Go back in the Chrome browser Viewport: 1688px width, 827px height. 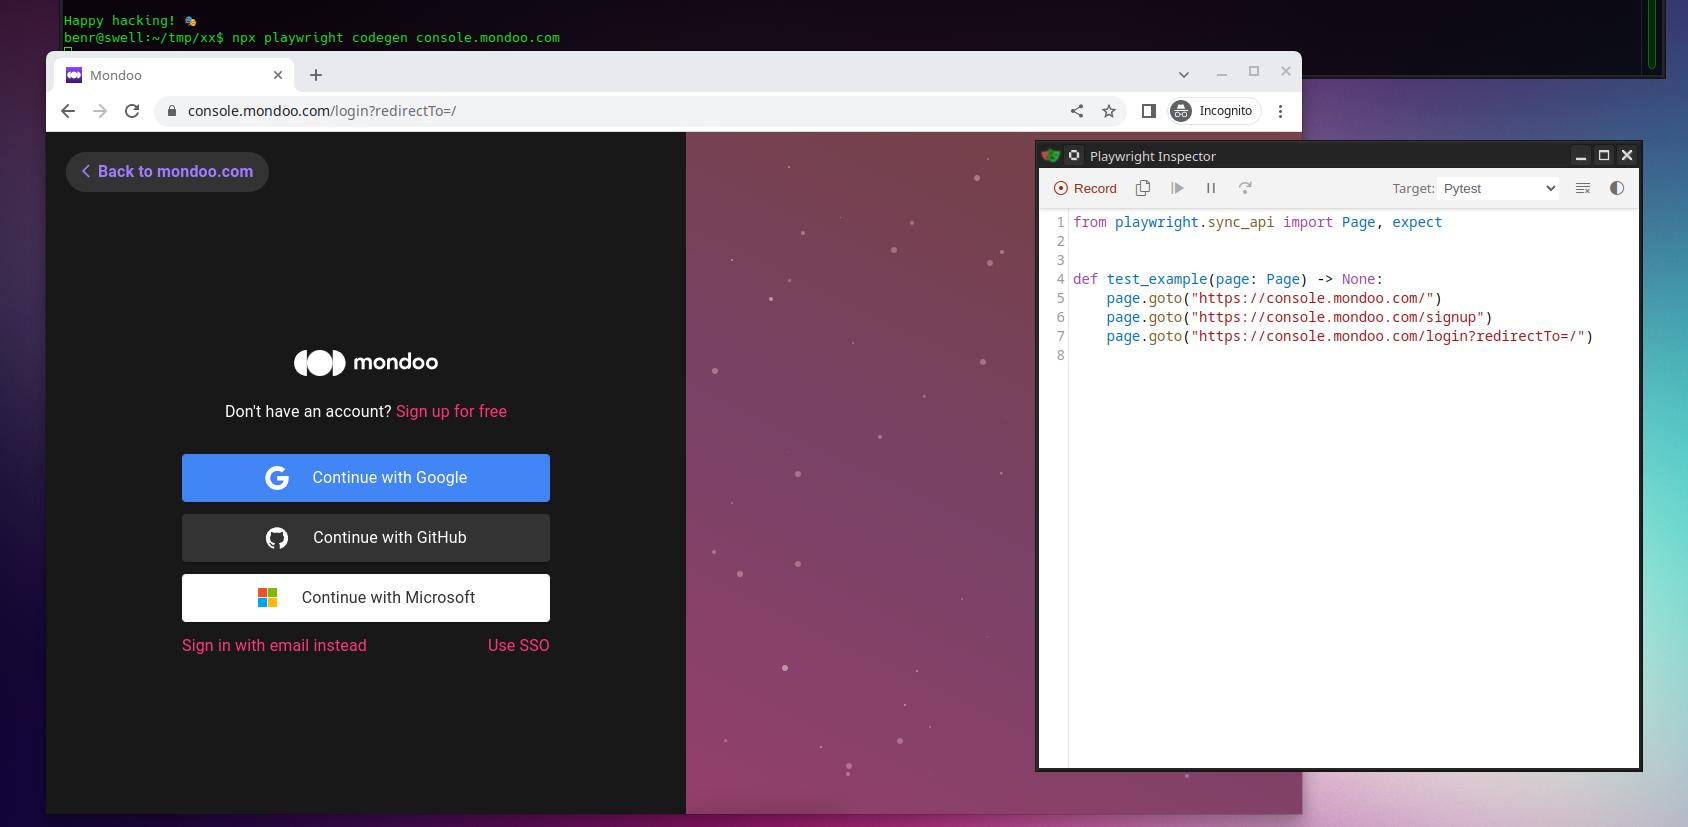pos(68,111)
